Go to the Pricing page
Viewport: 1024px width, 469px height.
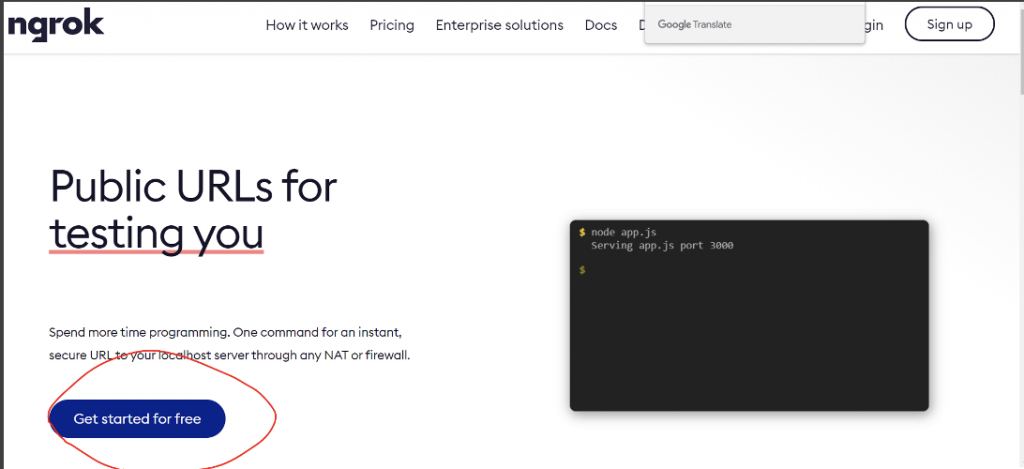tap(392, 25)
